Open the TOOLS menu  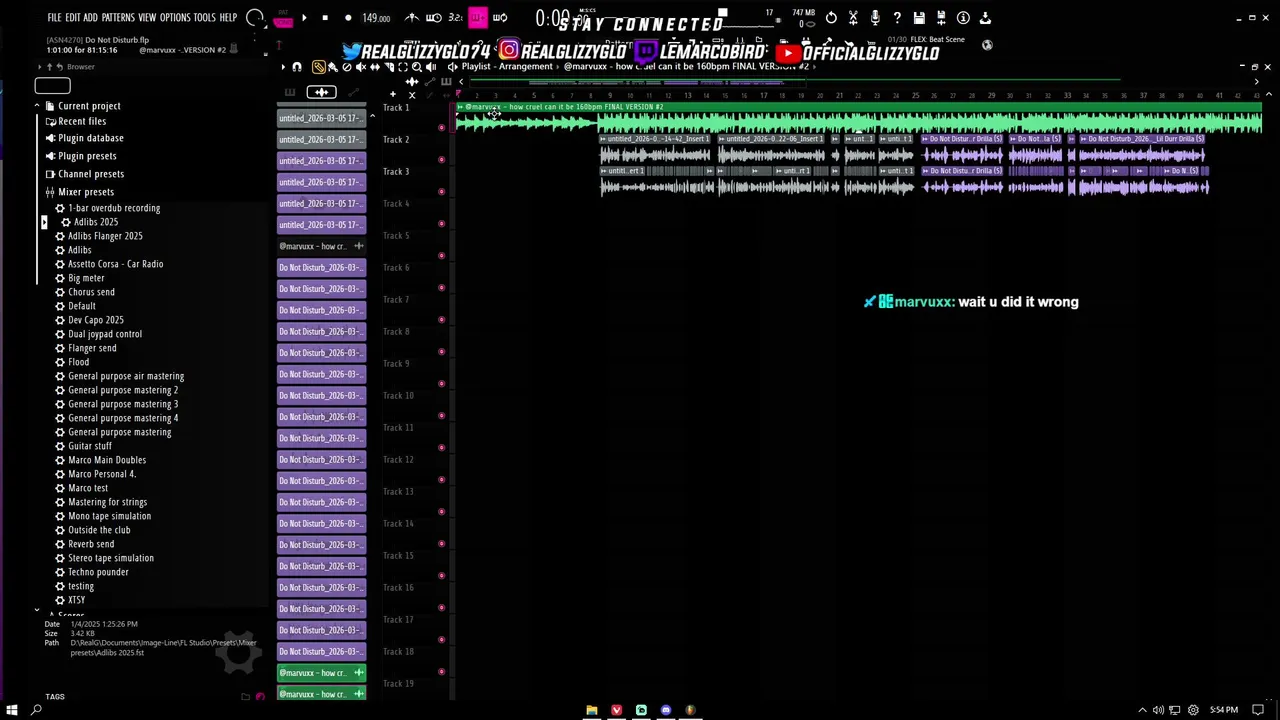point(205,18)
